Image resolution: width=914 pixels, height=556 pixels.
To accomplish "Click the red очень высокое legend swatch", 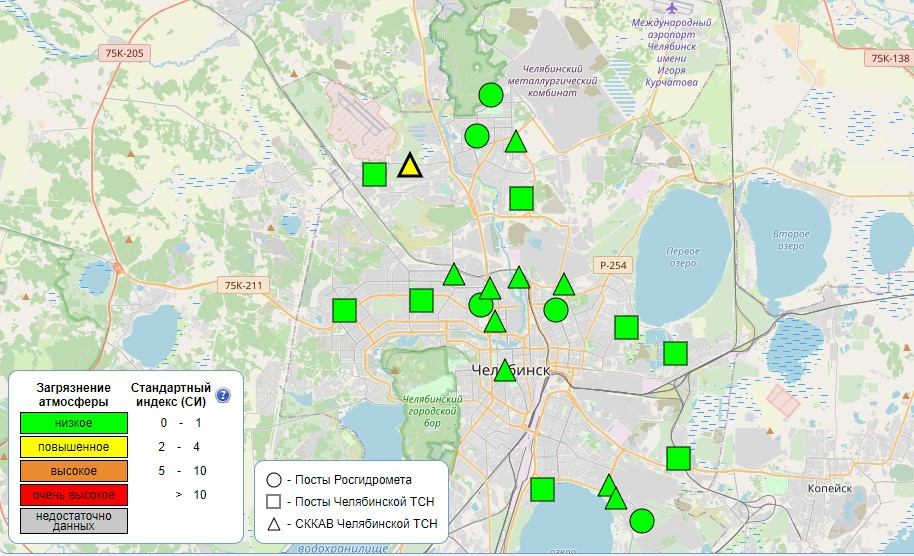I will click(x=74, y=495).
